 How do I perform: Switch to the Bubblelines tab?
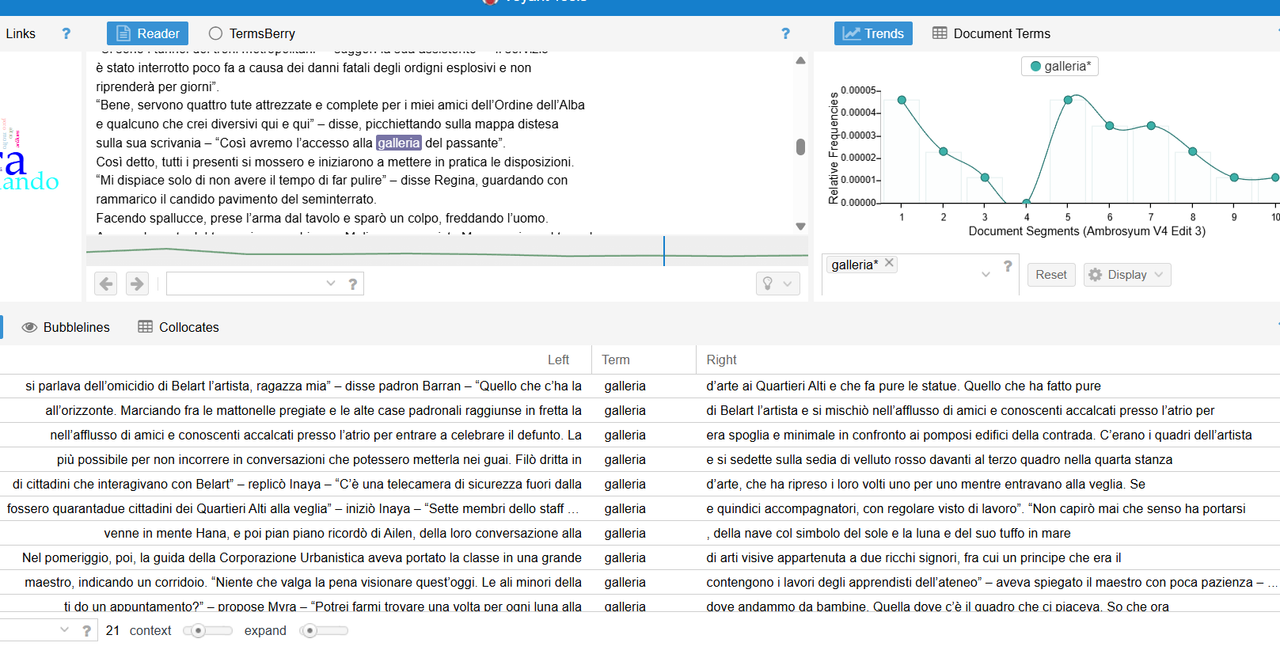66,327
